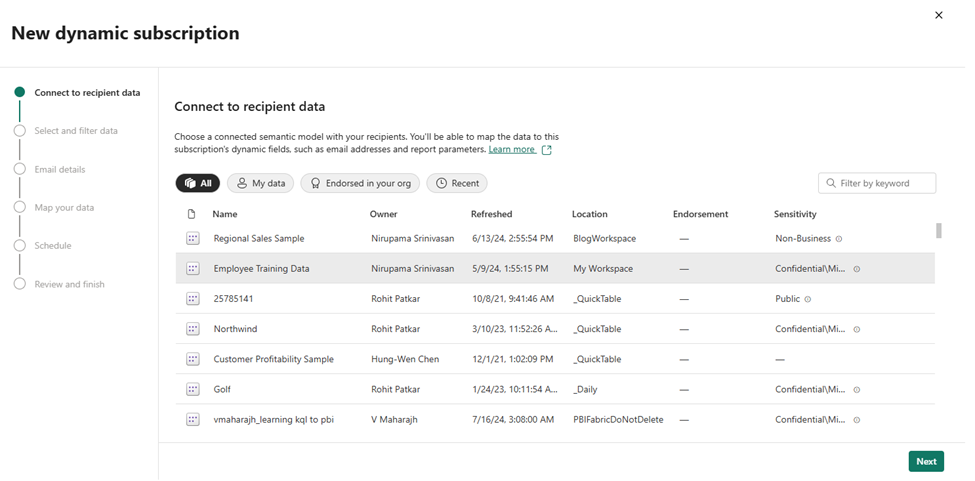The image size is (975, 481).
Task: Click the semantic model icon beside Regional Sales Sample
Action: pyautogui.click(x=193, y=239)
